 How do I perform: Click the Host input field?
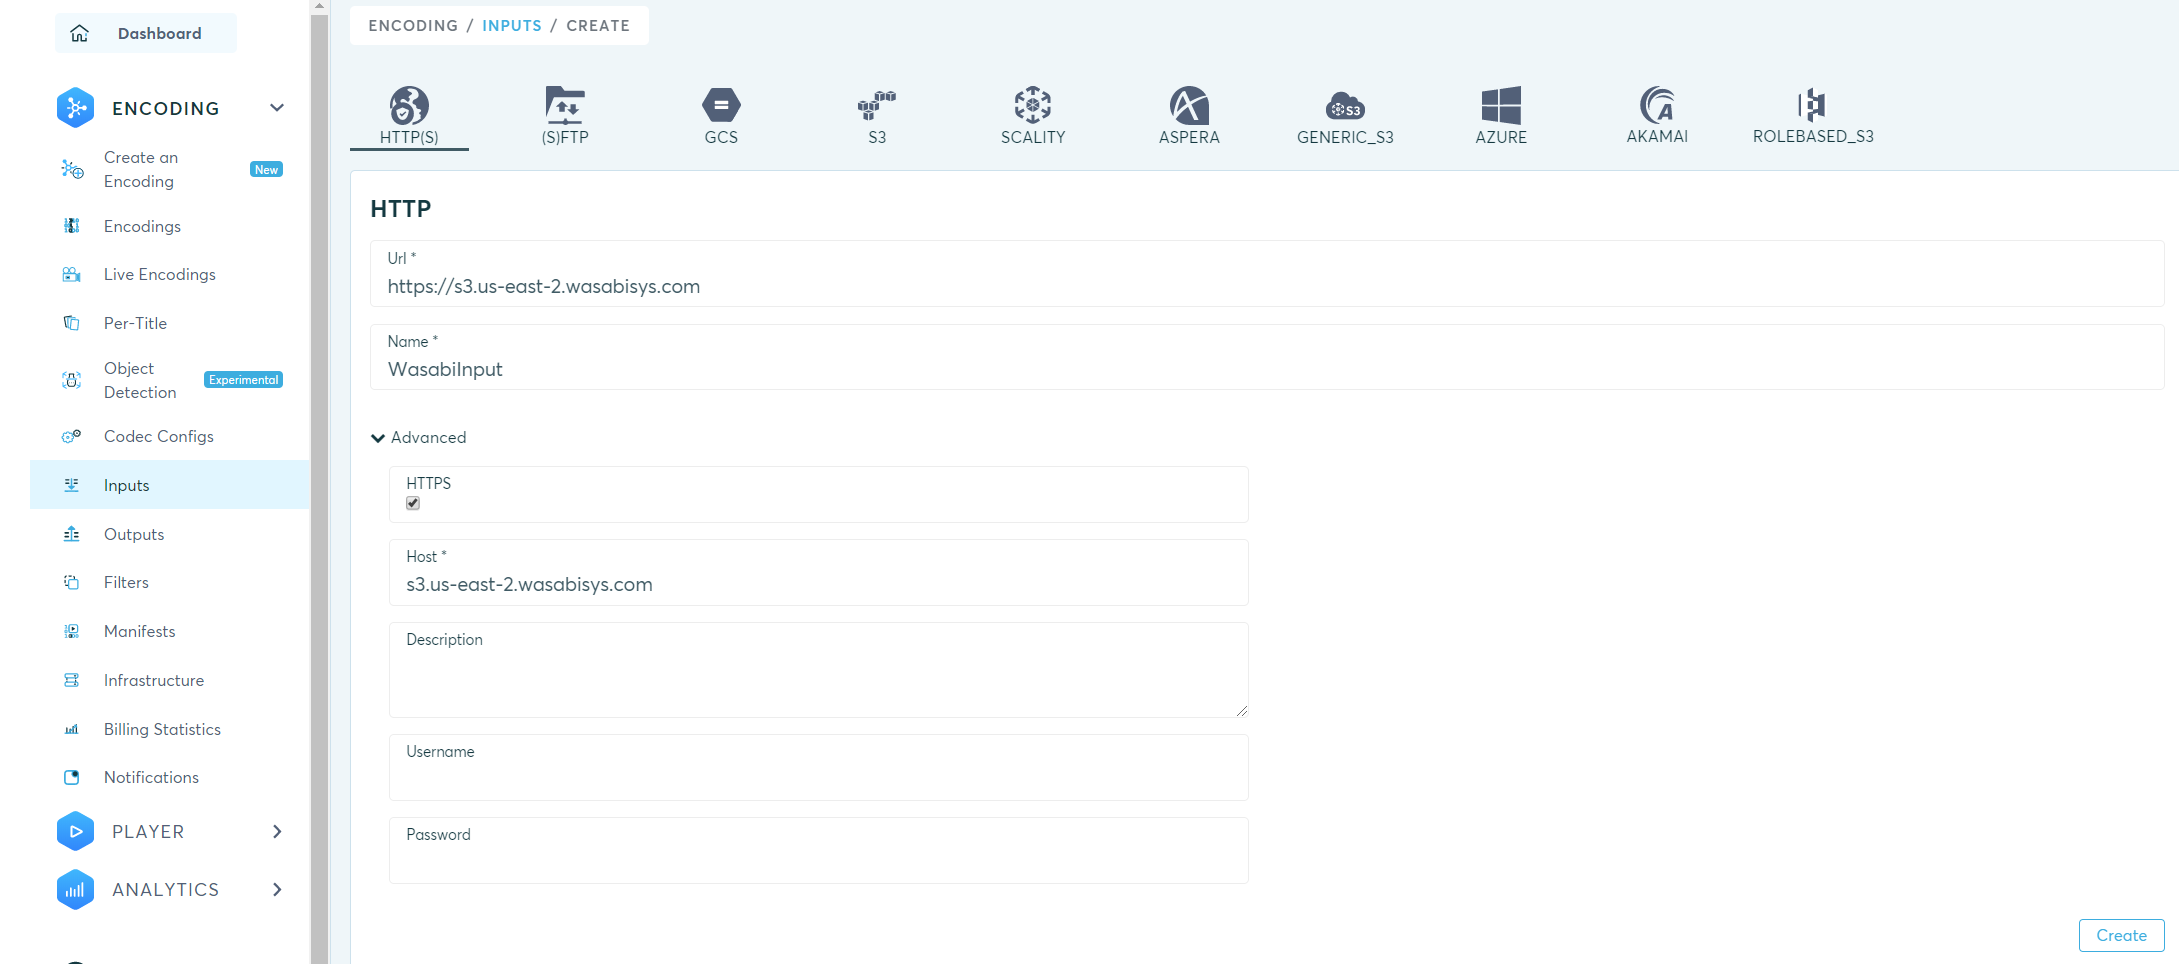coord(818,572)
